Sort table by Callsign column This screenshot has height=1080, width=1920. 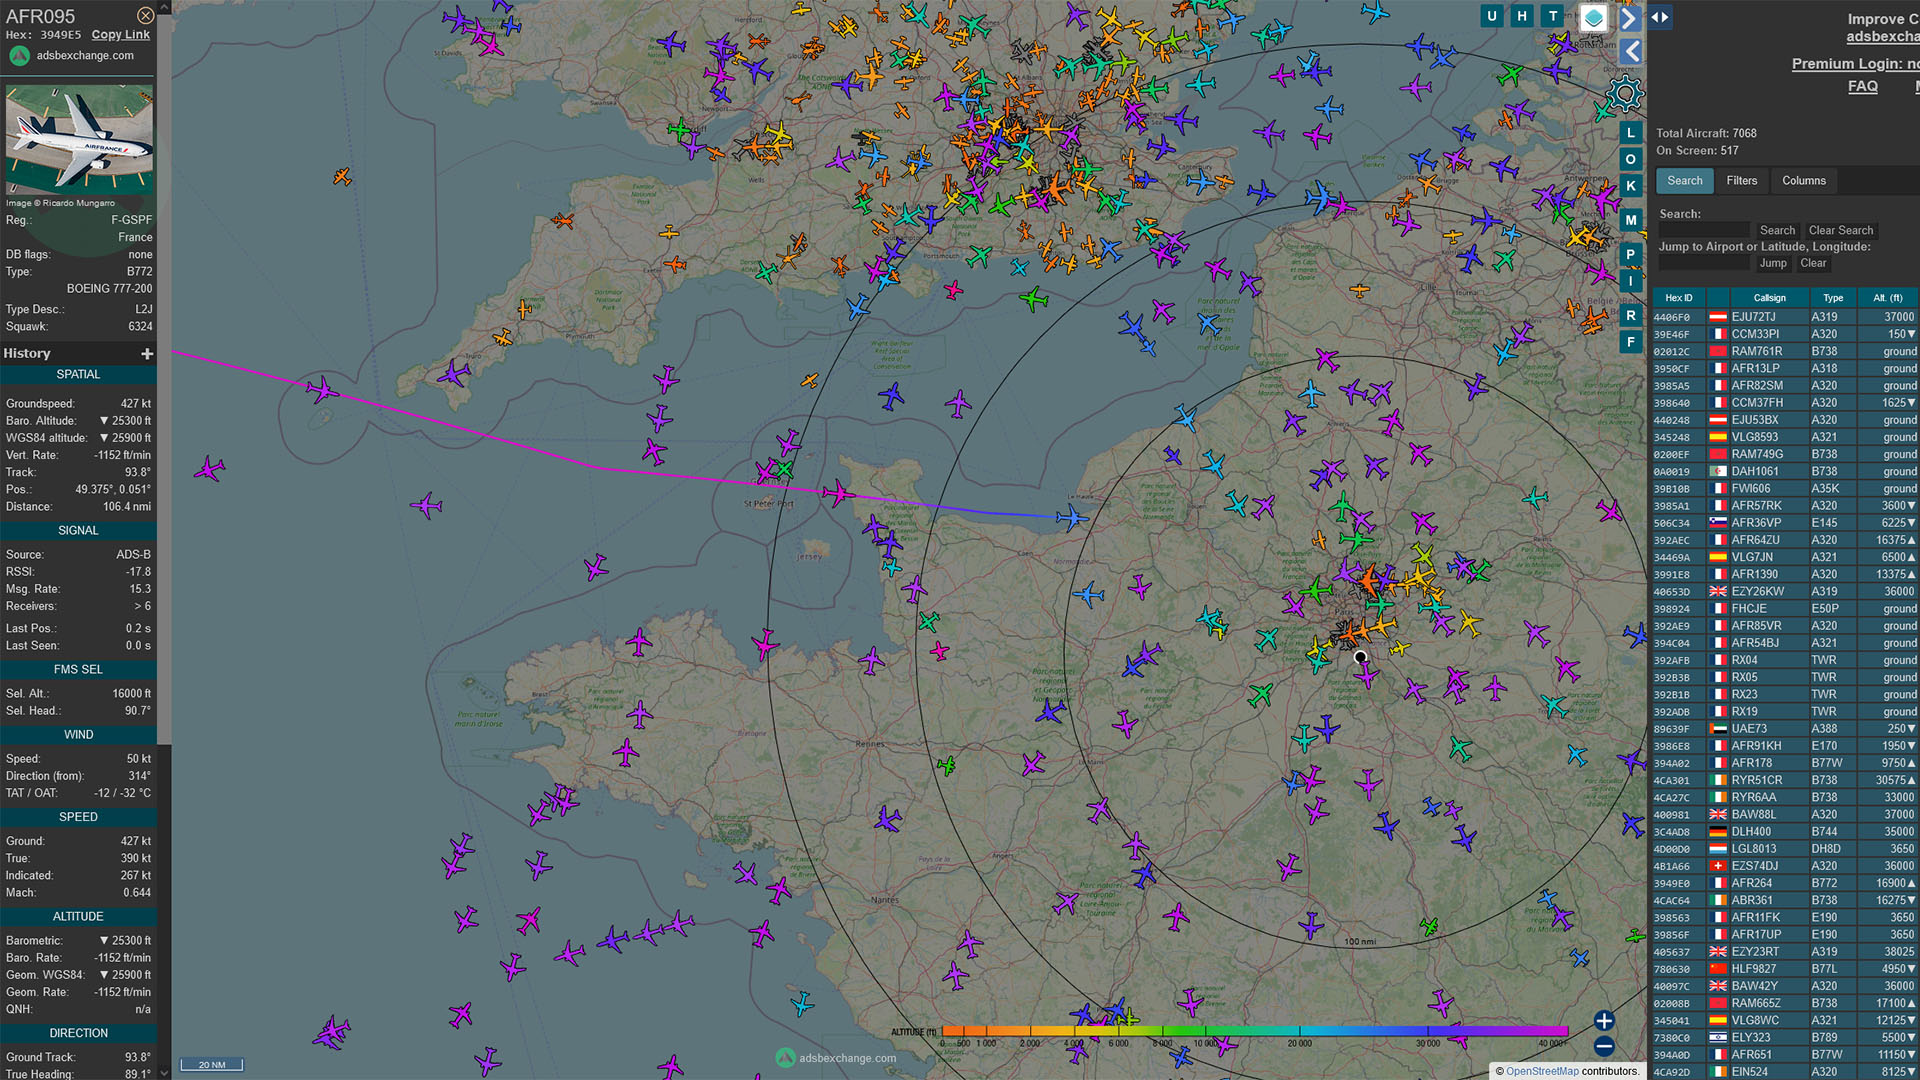pyautogui.click(x=1769, y=298)
